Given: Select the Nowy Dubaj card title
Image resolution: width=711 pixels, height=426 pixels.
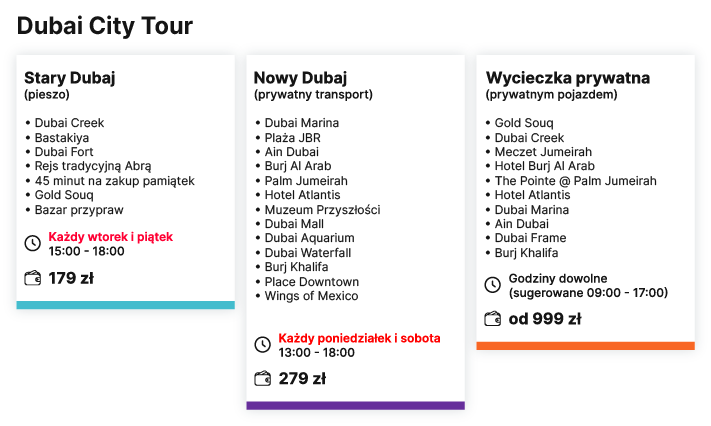Looking at the screenshot, I should pos(300,78).
